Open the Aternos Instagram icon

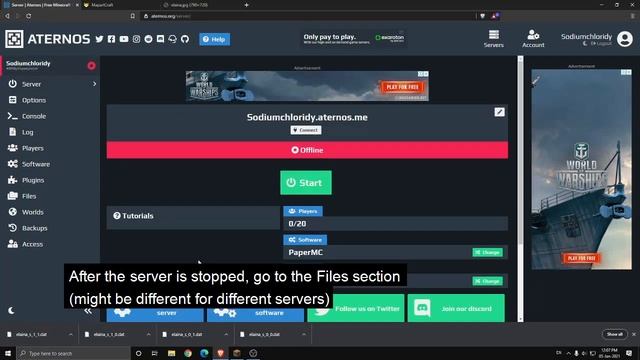pos(136,39)
